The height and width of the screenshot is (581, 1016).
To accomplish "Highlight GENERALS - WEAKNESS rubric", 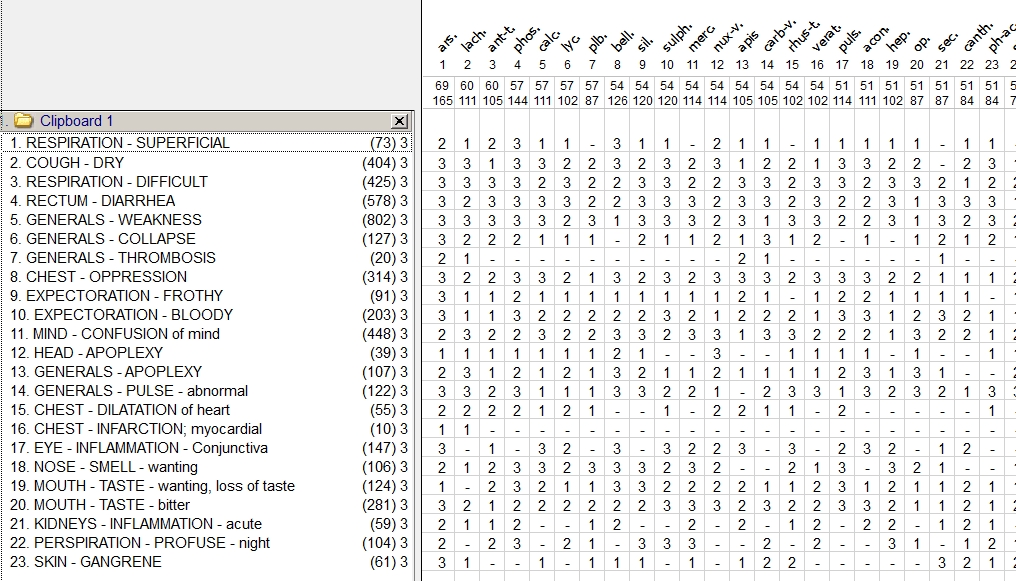I will (207, 220).
